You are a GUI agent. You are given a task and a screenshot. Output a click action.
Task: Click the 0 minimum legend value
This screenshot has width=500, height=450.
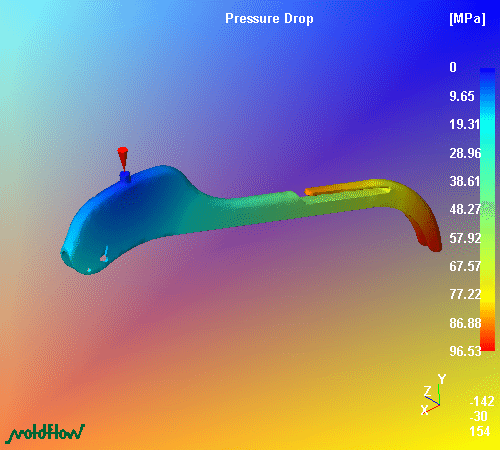[x=453, y=67]
